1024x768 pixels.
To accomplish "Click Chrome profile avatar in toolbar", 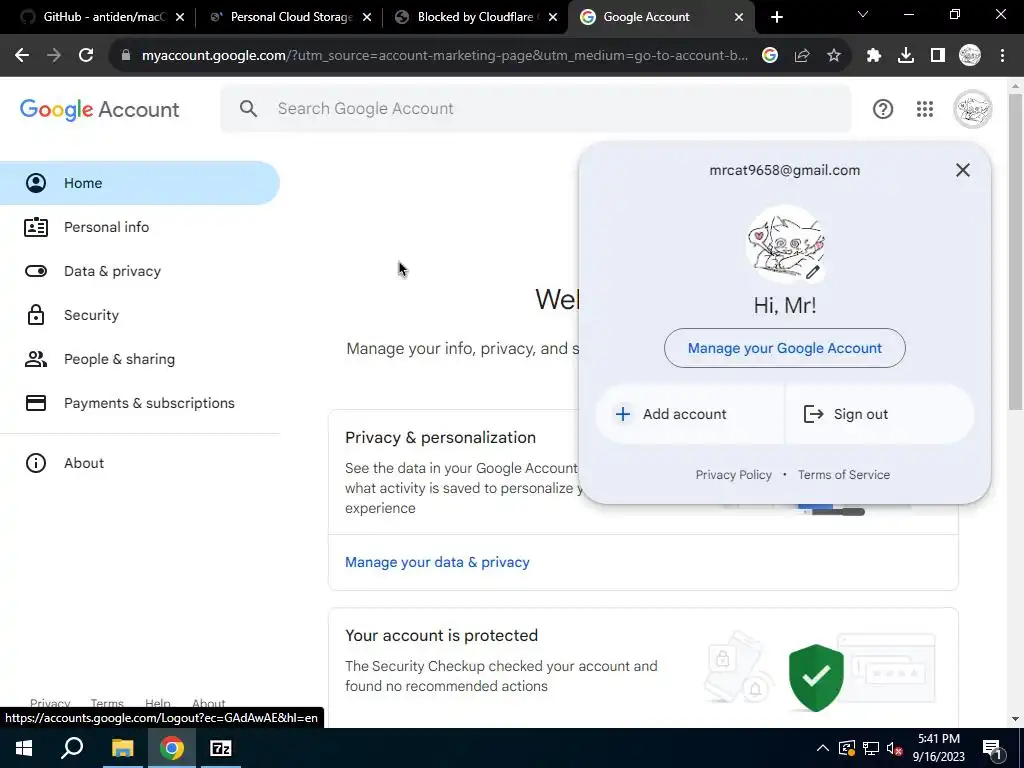I will click(x=970, y=56).
